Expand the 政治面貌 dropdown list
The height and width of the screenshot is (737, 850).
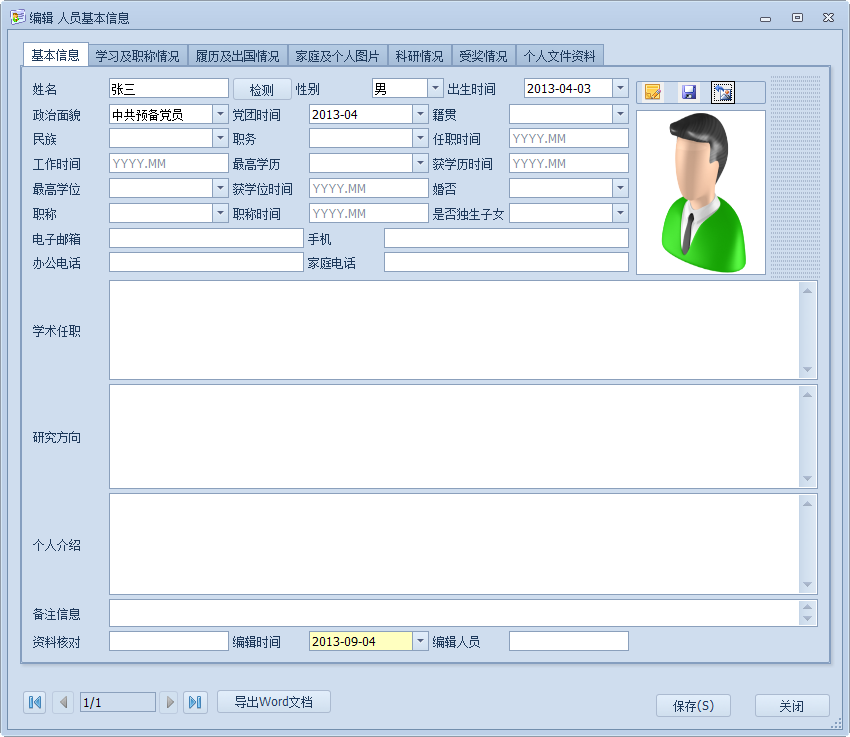[x=220, y=114]
